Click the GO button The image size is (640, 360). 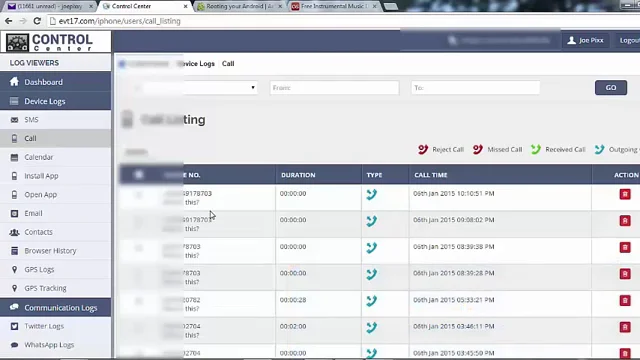(611, 87)
